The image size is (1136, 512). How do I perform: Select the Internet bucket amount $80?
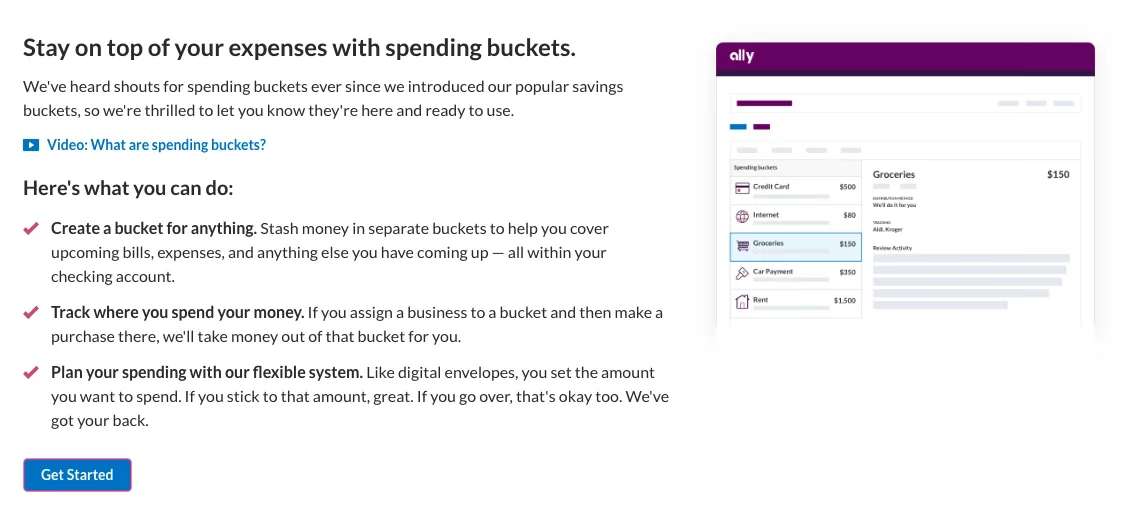(849, 215)
